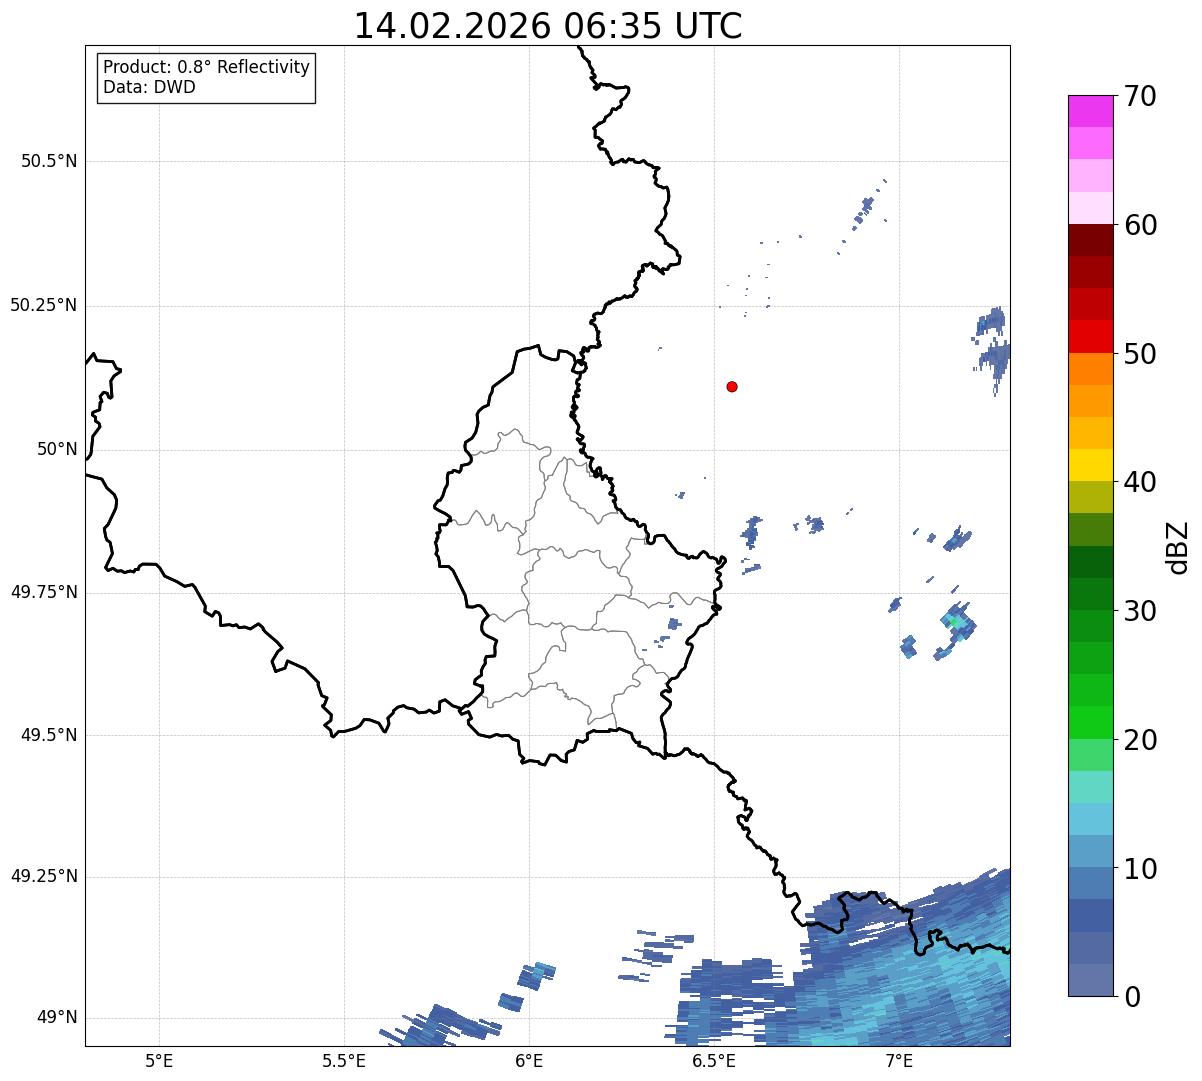
Task: Click the turquoise radar echo cell east of 7°E
Action: [x=956, y=622]
